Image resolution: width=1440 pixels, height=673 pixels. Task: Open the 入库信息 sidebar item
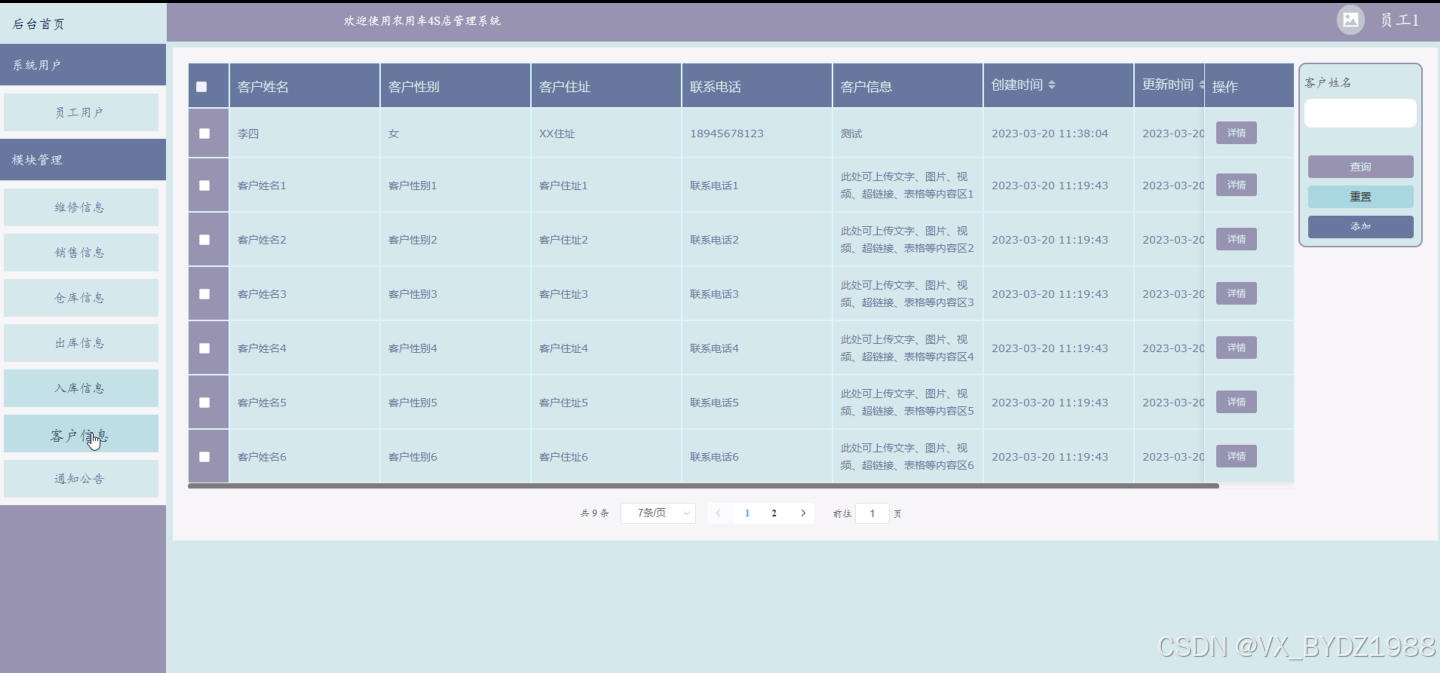(x=81, y=388)
